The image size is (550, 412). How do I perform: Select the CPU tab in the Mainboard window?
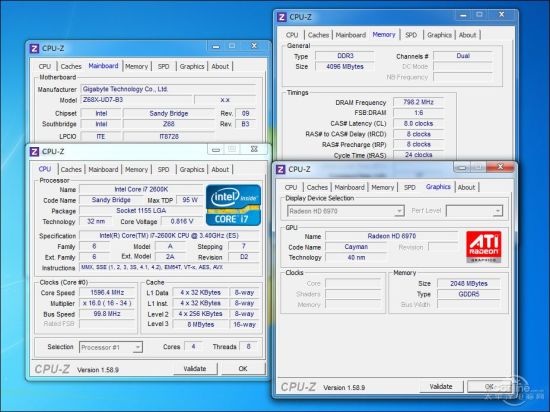[x=45, y=66]
